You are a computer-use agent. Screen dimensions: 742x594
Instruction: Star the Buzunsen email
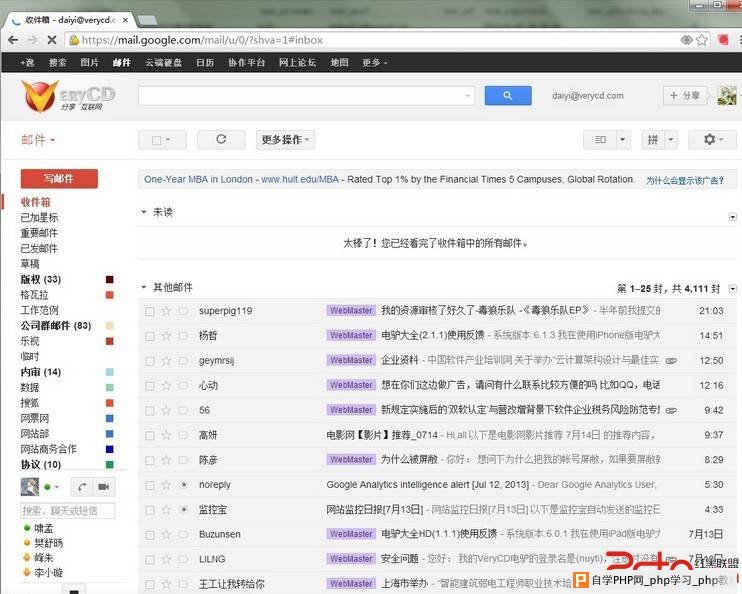[166, 534]
